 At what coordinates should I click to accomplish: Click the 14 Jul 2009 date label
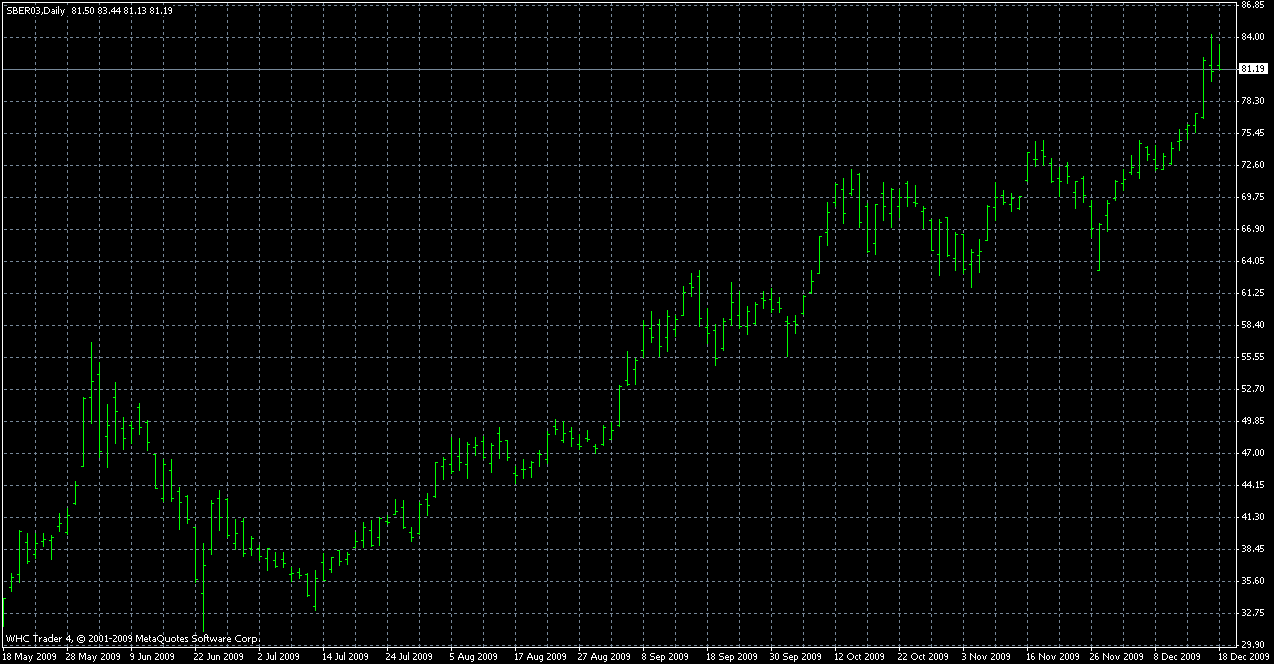point(347,657)
